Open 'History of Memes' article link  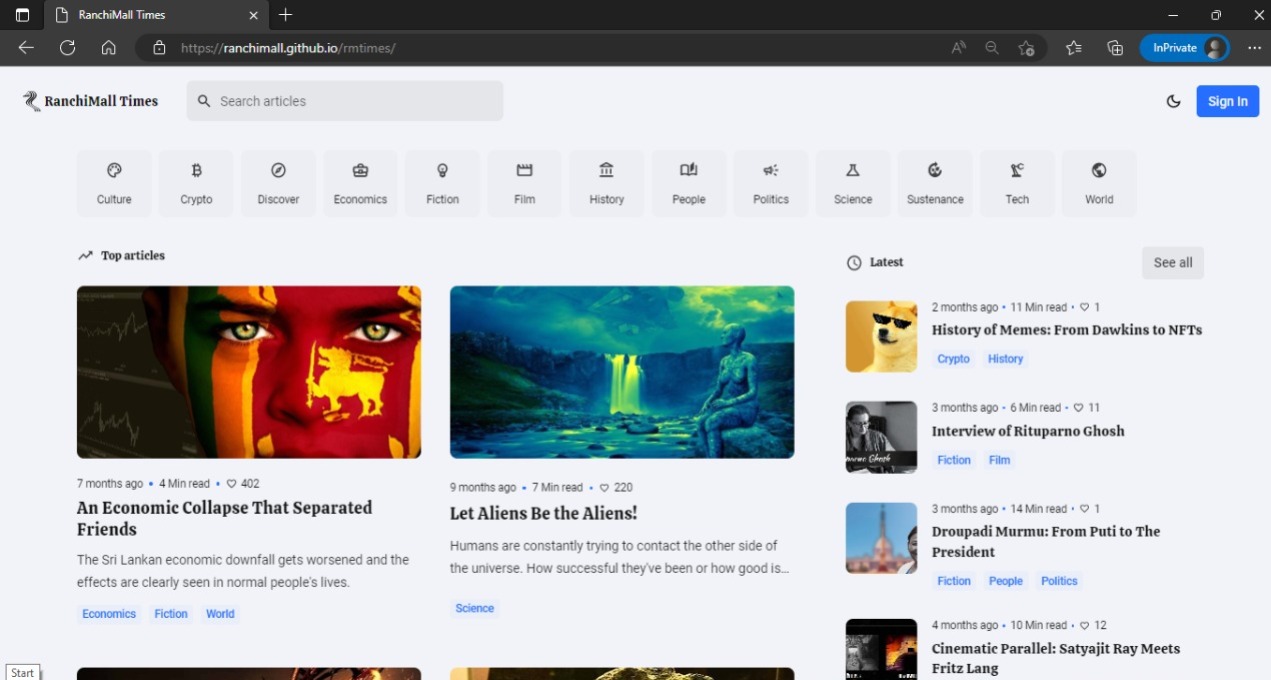(x=1066, y=330)
